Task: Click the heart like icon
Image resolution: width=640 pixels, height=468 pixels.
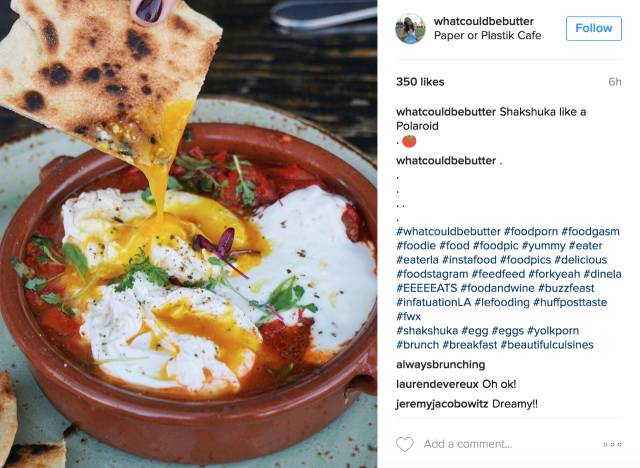Action: tap(404, 444)
